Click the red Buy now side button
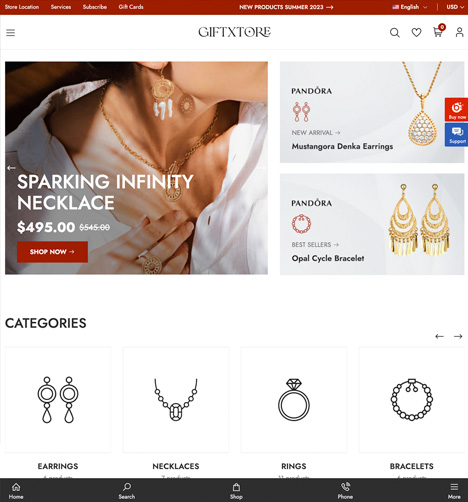The width and height of the screenshot is (468, 502). 456,110
